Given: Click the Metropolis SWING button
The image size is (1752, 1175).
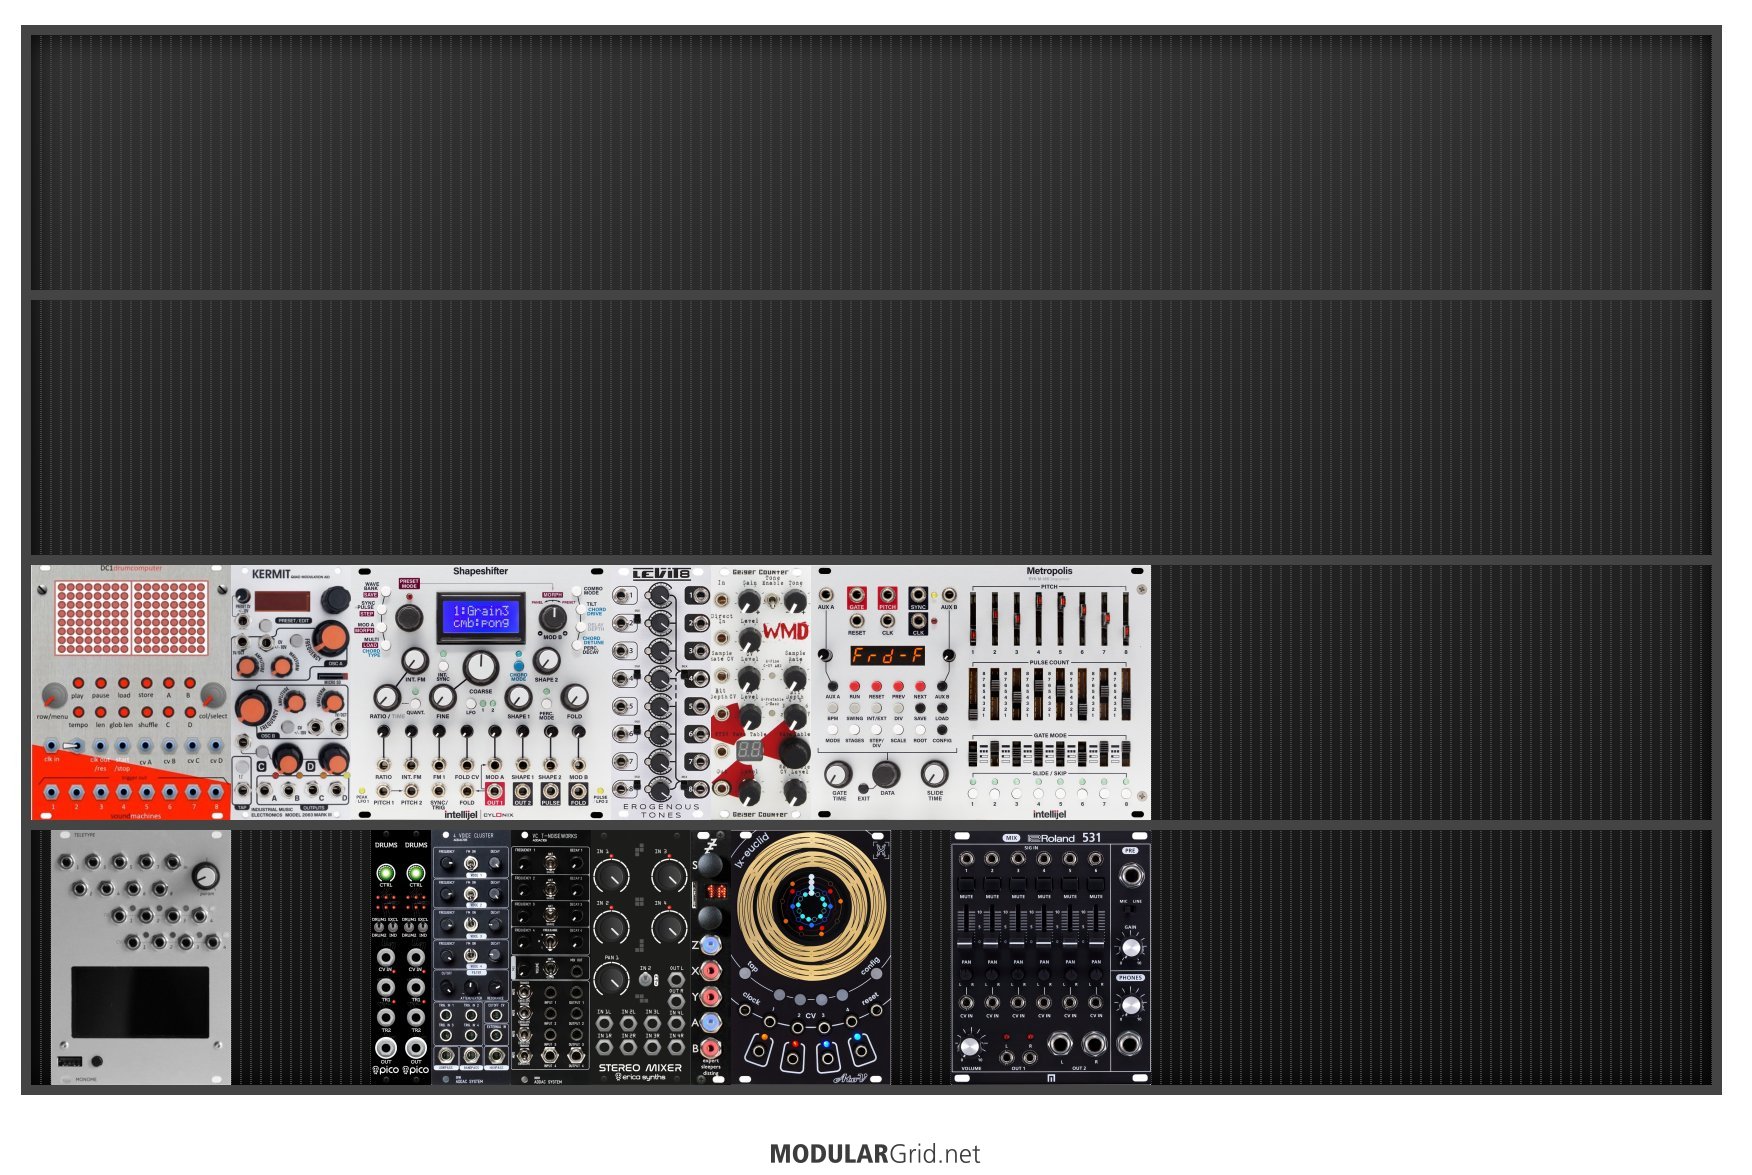Looking at the screenshot, I should click(x=854, y=708).
